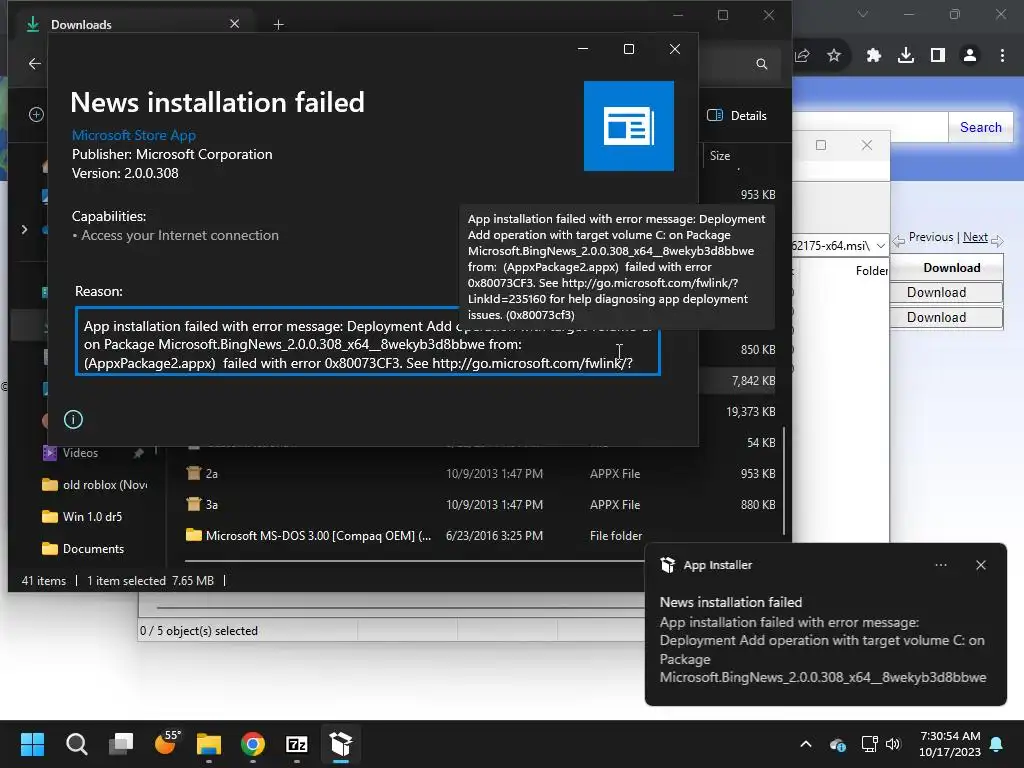The height and width of the screenshot is (768, 1024).
Task: Follow the Previous link on the webpage
Action: tap(931, 237)
